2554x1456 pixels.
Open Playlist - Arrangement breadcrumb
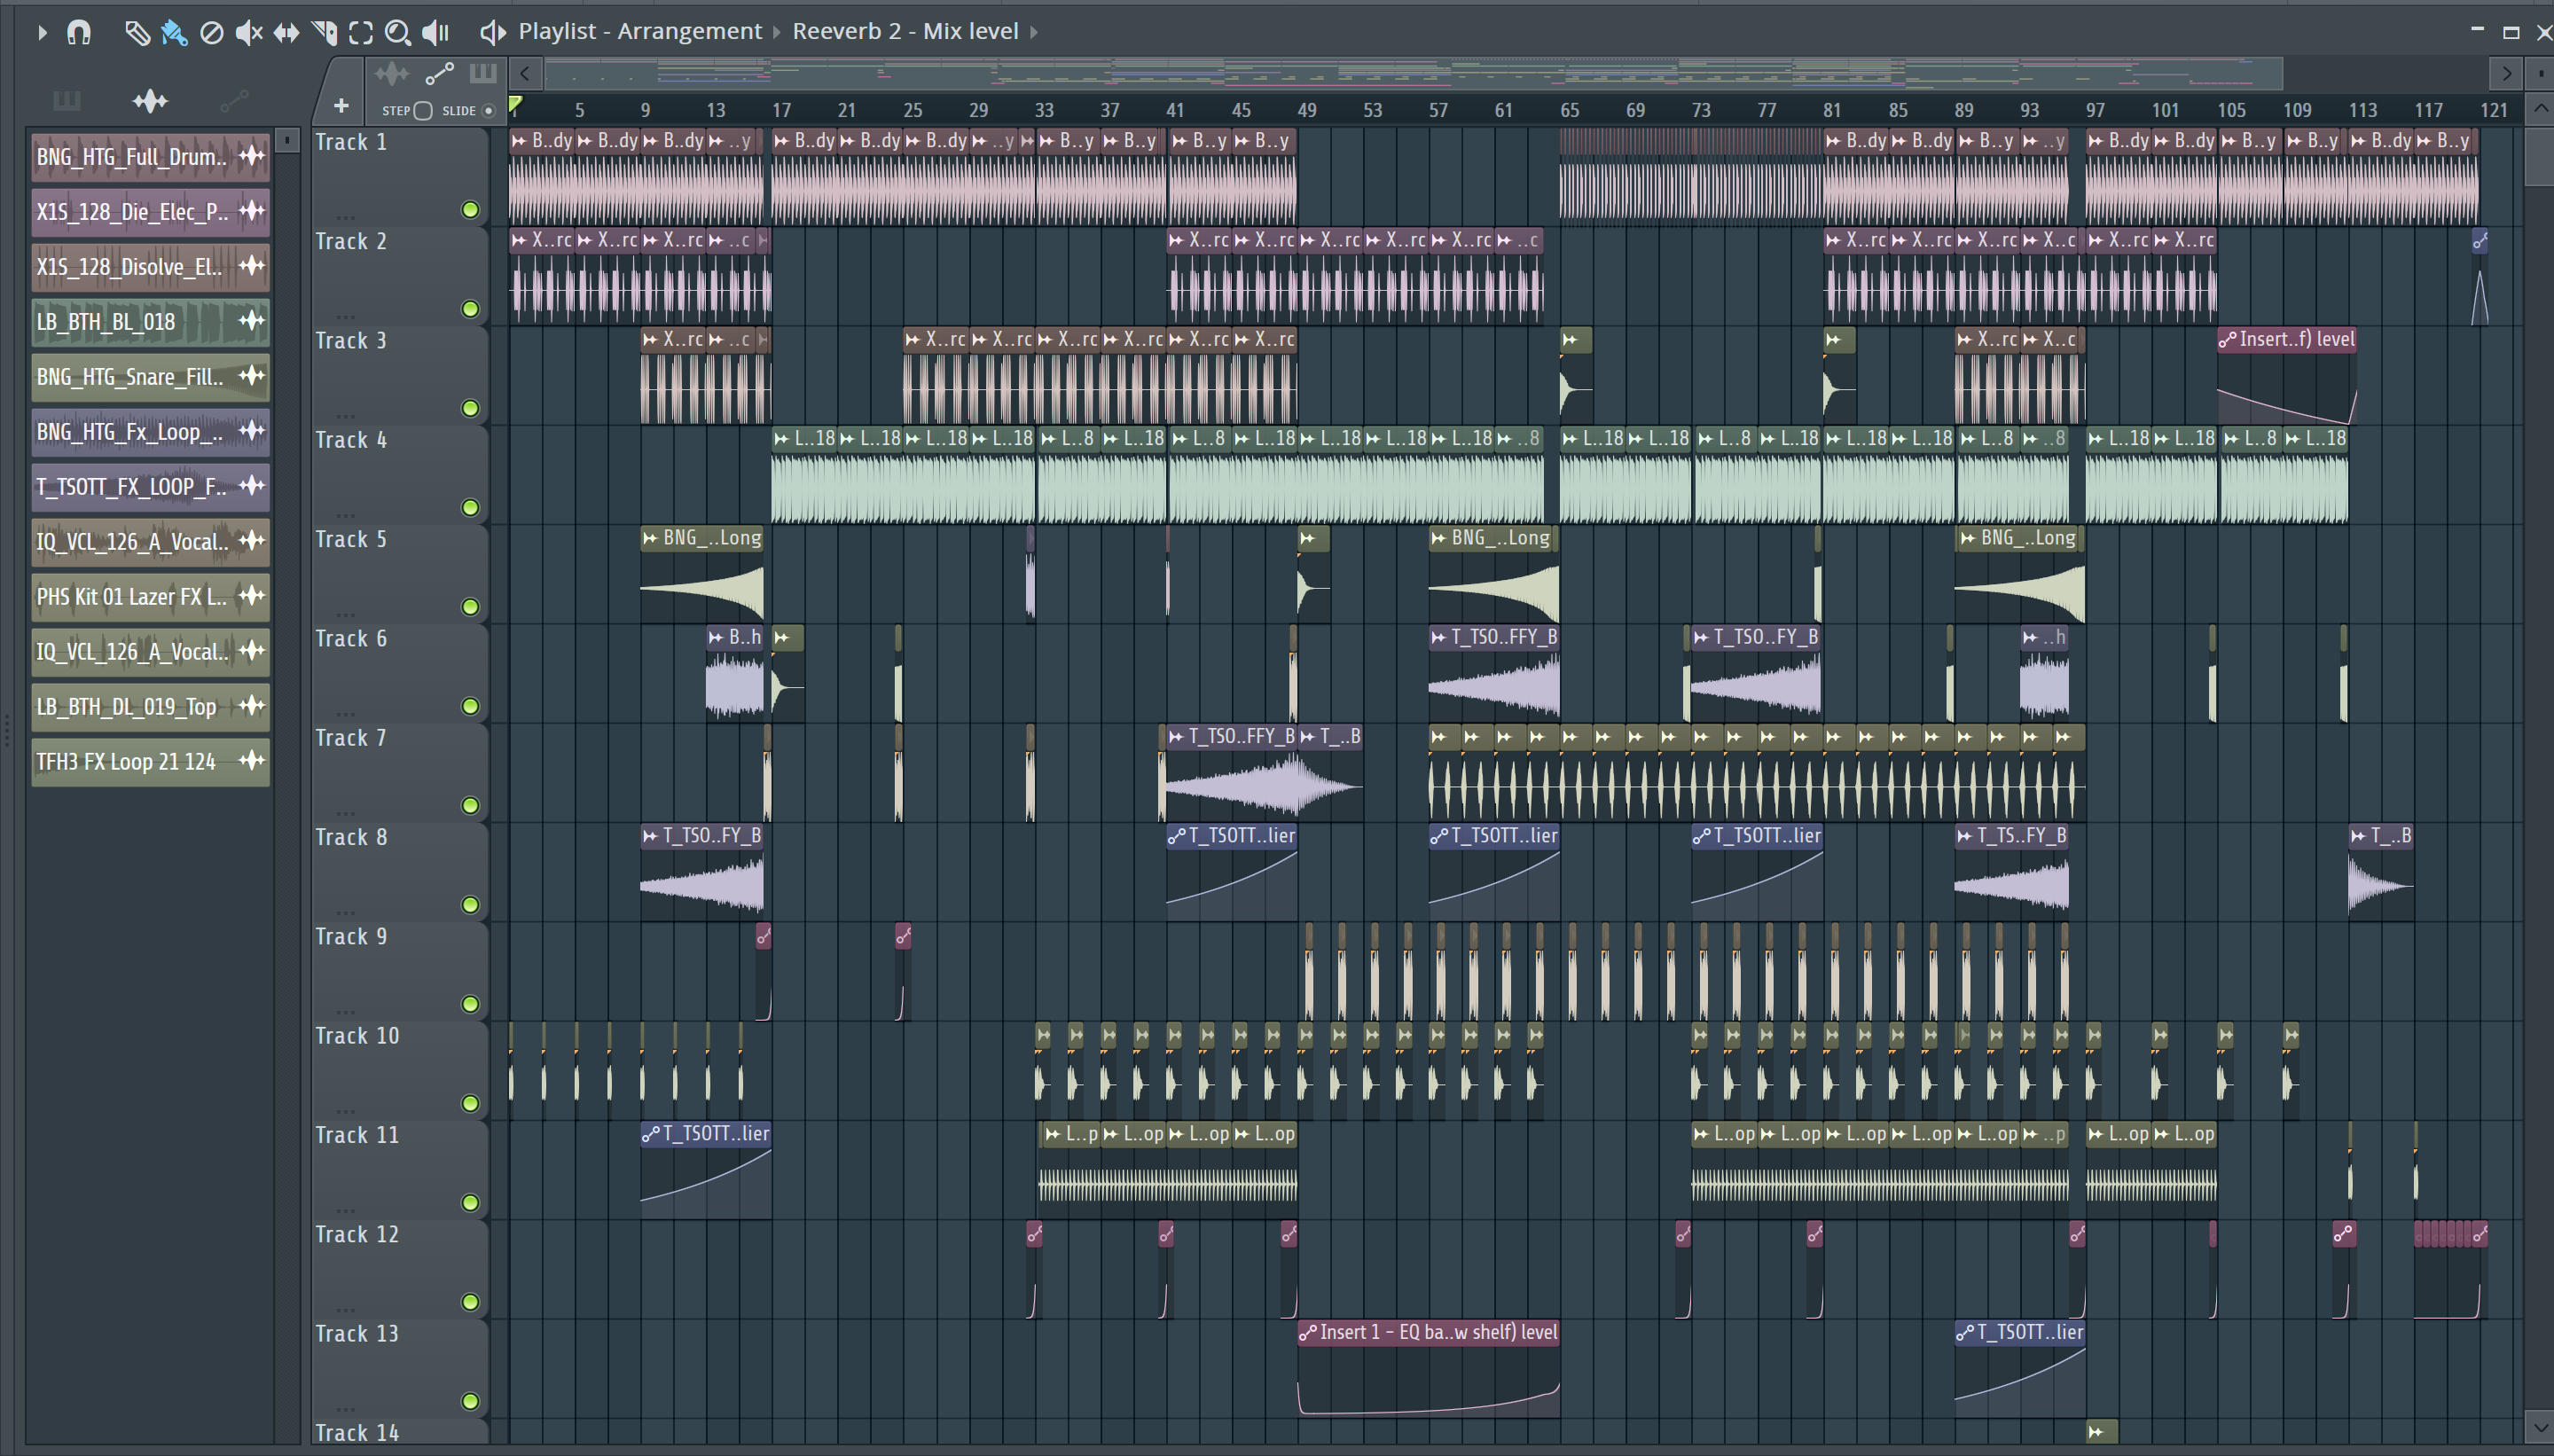click(640, 31)
